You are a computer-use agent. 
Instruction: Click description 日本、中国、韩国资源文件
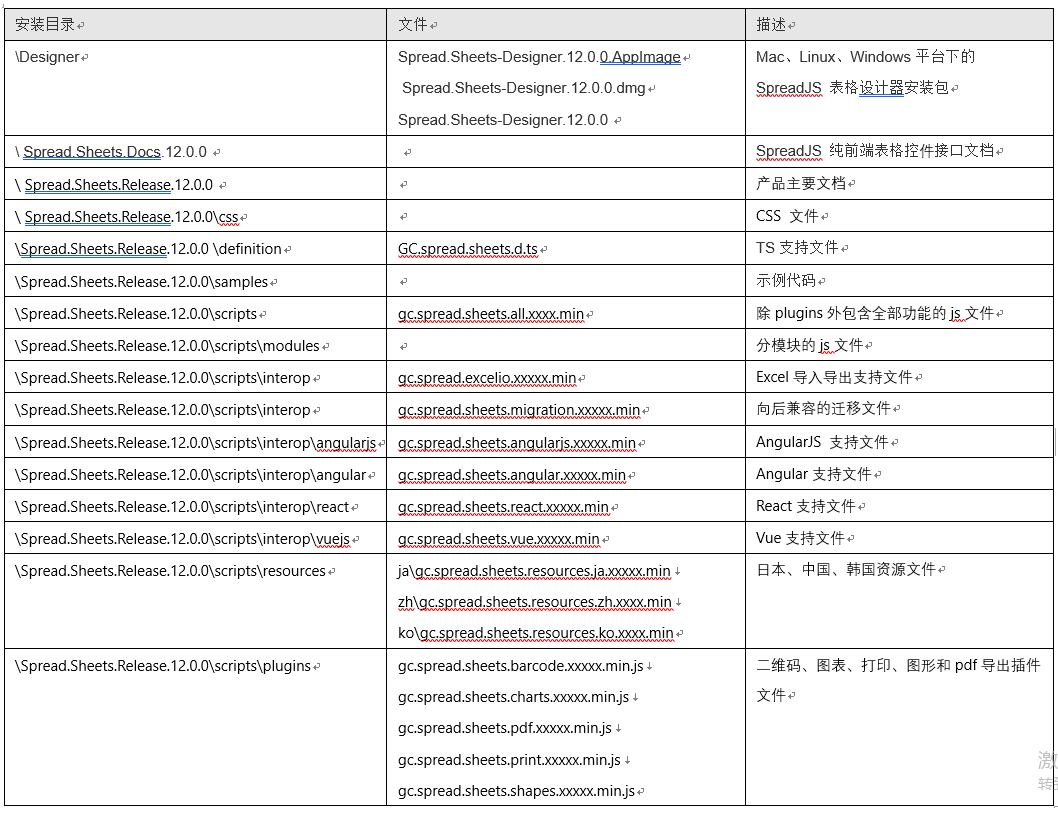[x=846, y=569]
